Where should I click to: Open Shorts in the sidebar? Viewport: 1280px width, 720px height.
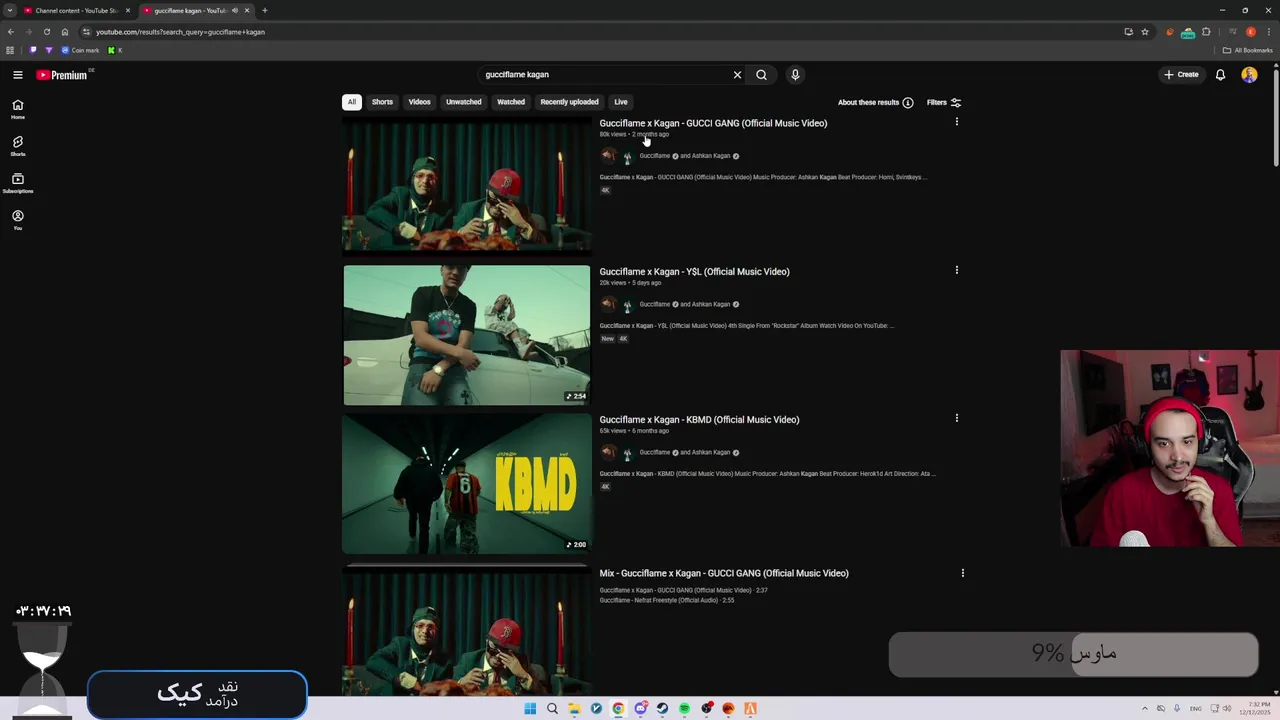(x=18, y=146)
